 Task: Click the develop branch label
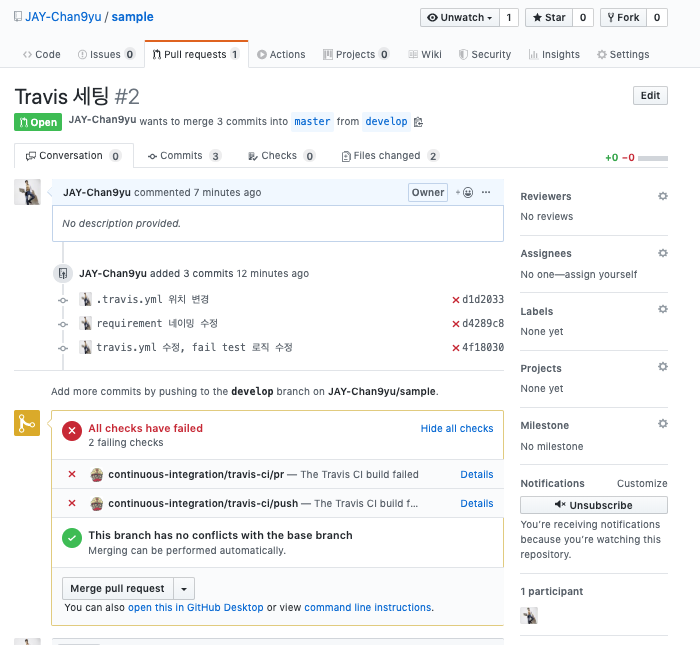(x=386, y=121)
